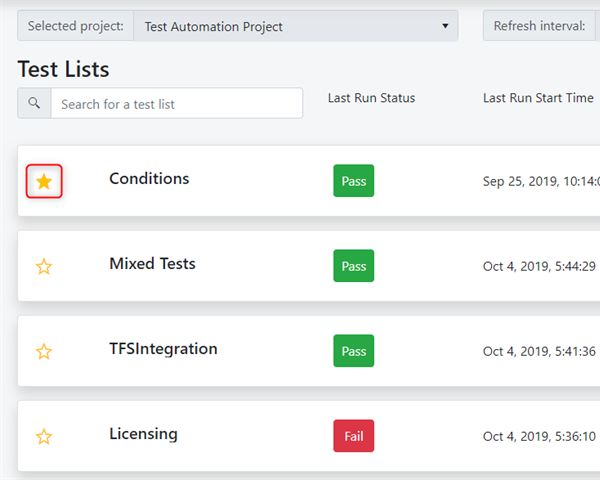
Task: Click the Pass badge for Mixed Tests
Action: (354, 266)
